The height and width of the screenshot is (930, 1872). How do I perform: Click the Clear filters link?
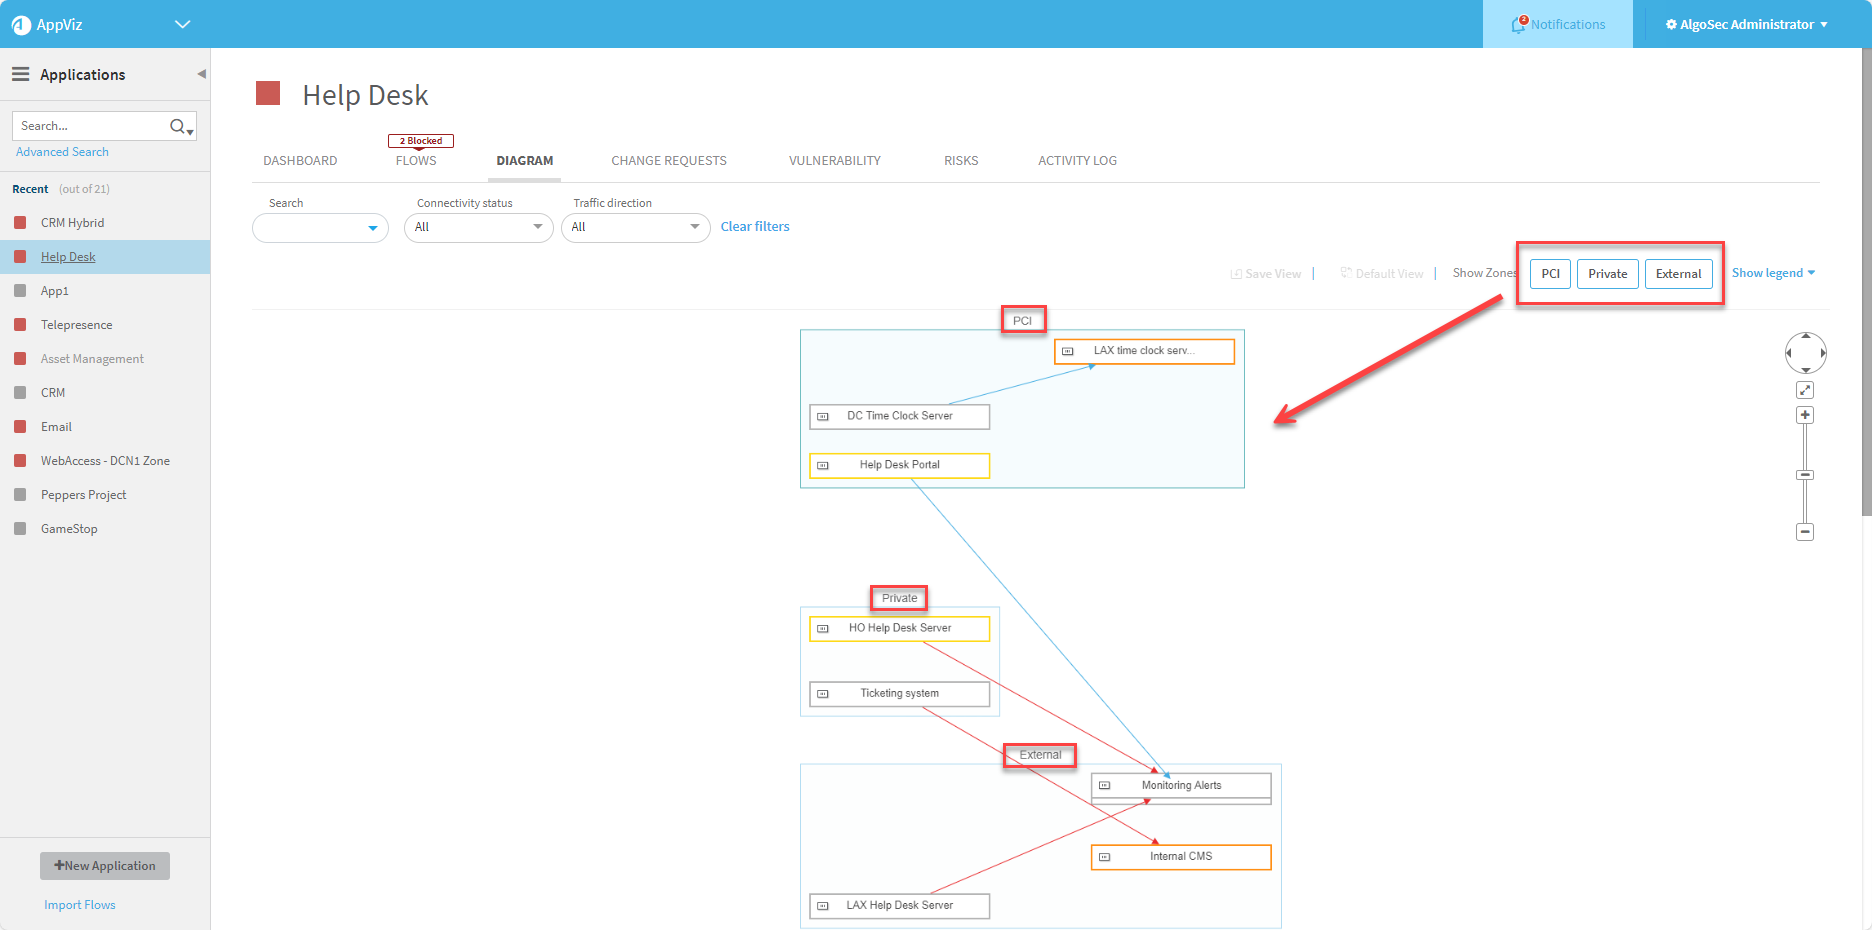point(755,227)
